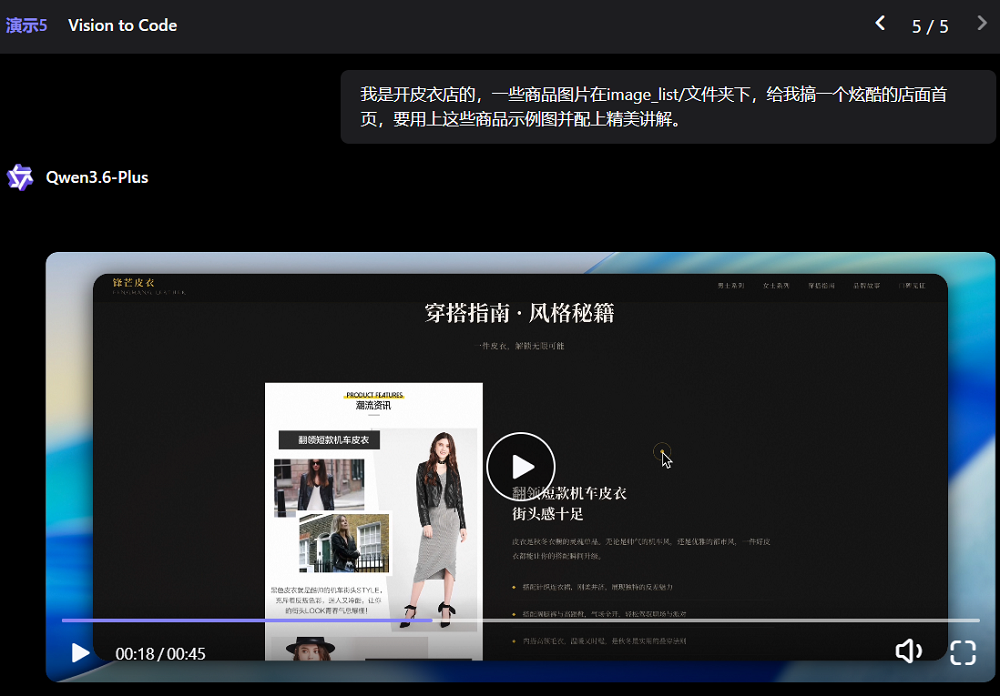Click the fullscreen icon on the player

pyautogui.click(x=963, y=653)
